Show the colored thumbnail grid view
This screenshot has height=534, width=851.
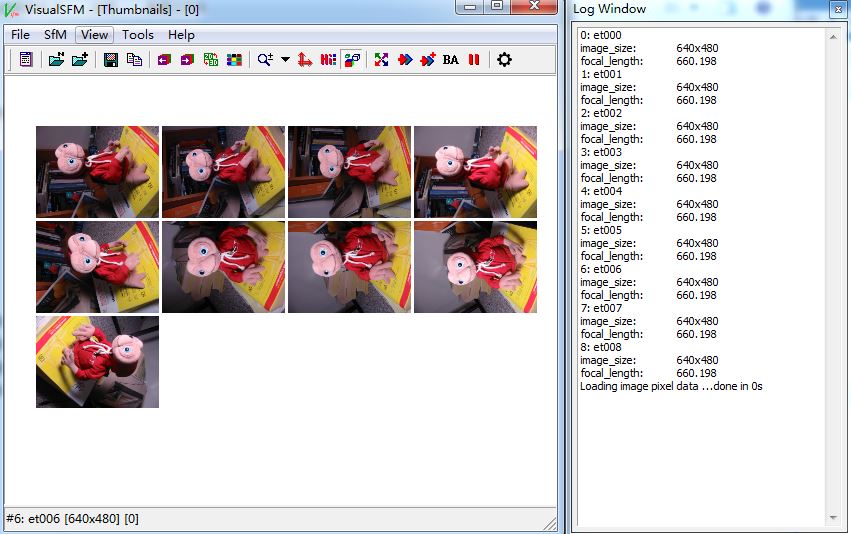pyautogui.click(x=234, y=60)
